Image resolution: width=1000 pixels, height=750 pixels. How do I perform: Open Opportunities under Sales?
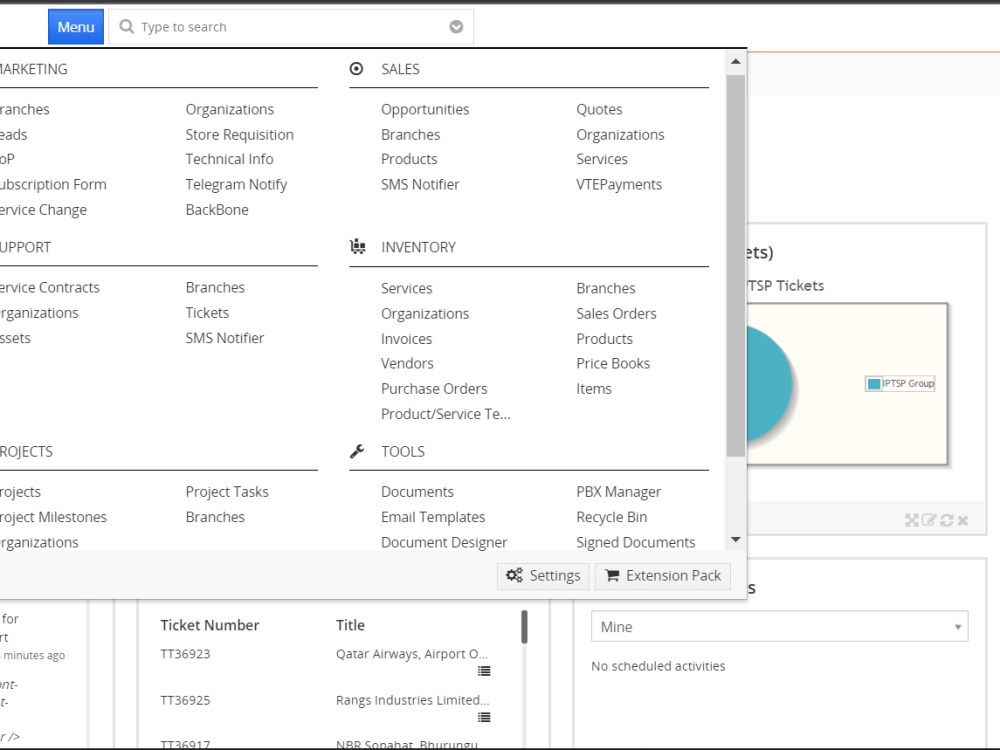point(425,109)
